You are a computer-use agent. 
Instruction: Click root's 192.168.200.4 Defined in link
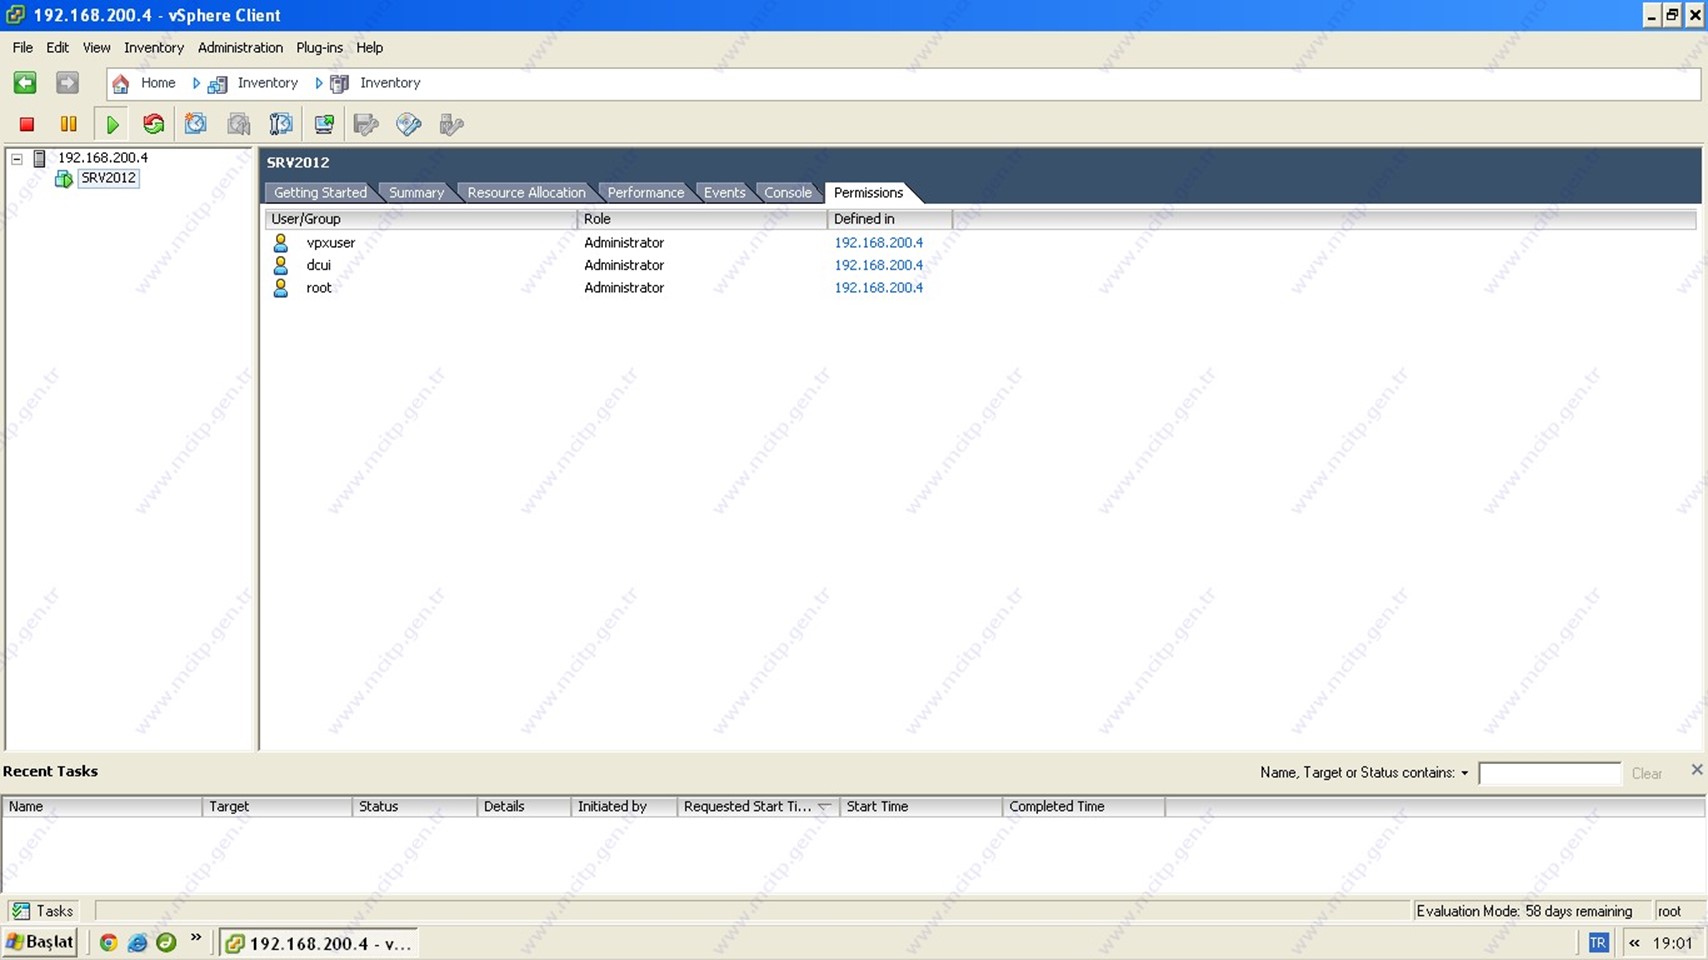pos(879,288)
